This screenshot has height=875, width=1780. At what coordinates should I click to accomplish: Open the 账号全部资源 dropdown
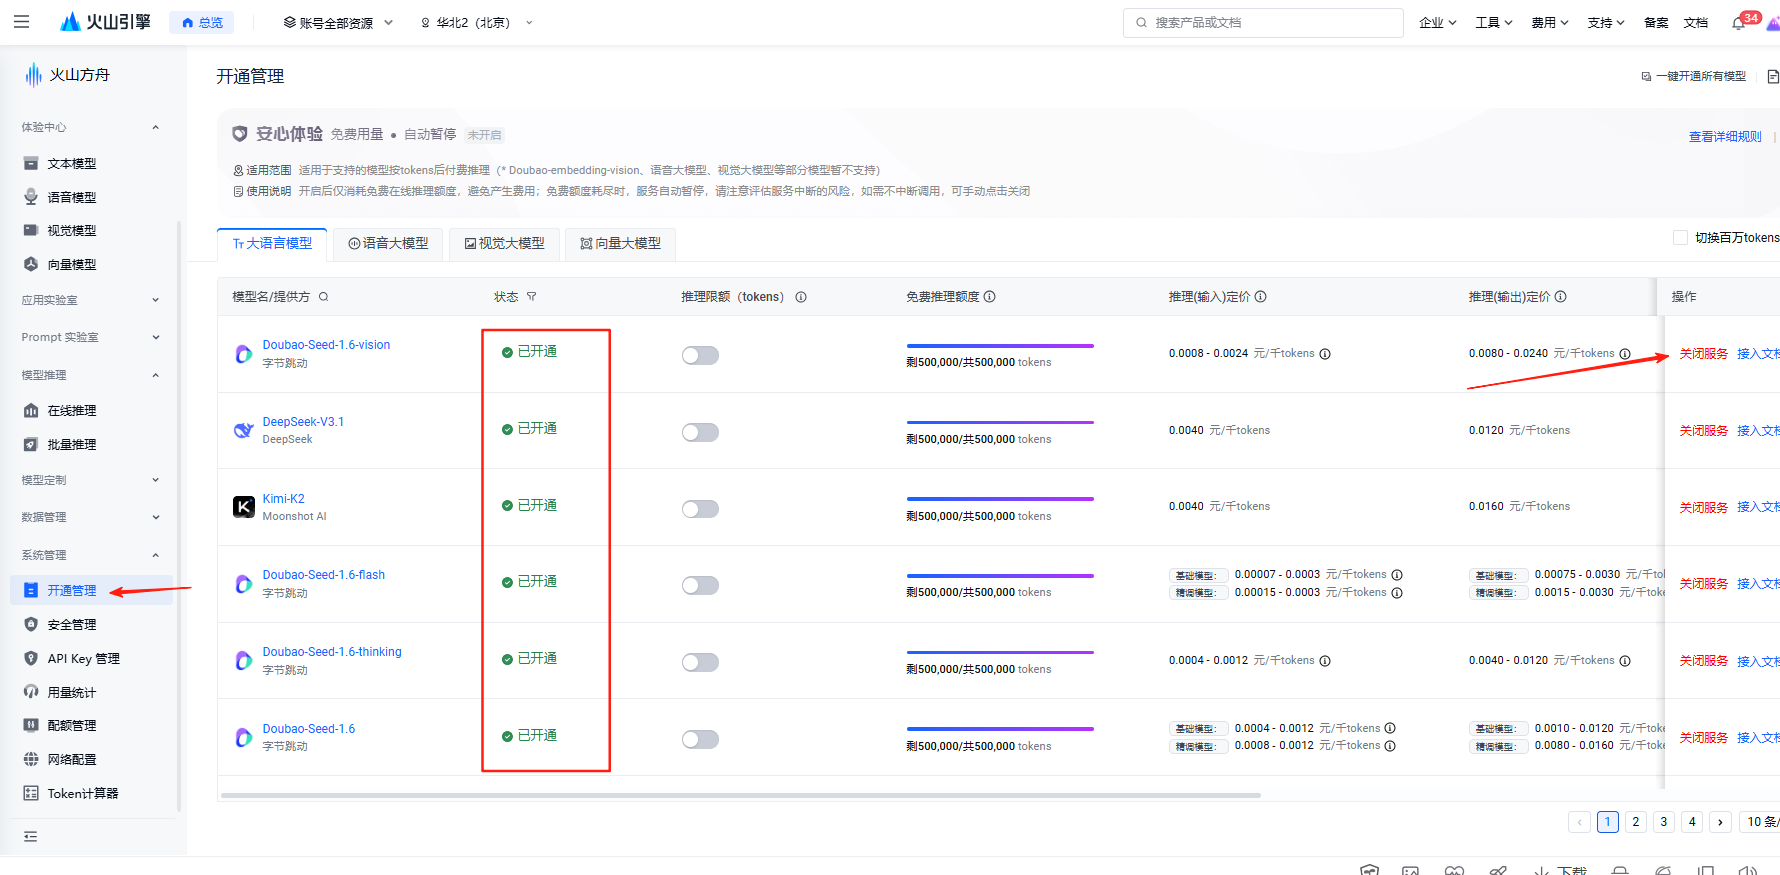pos(338,23)
